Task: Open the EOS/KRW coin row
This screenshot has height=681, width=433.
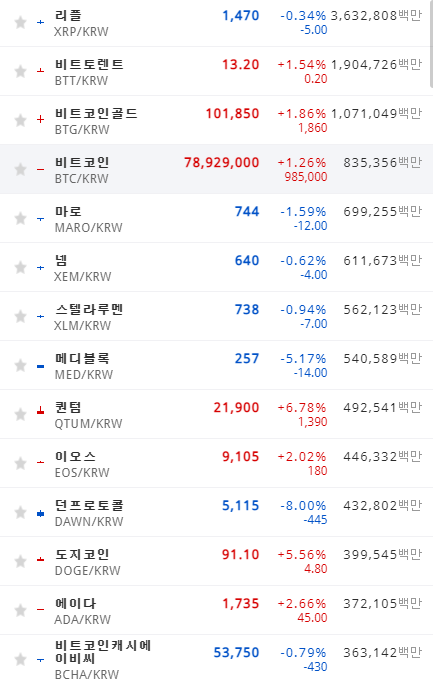Action: pyautogui.click(x=216, y=463)
